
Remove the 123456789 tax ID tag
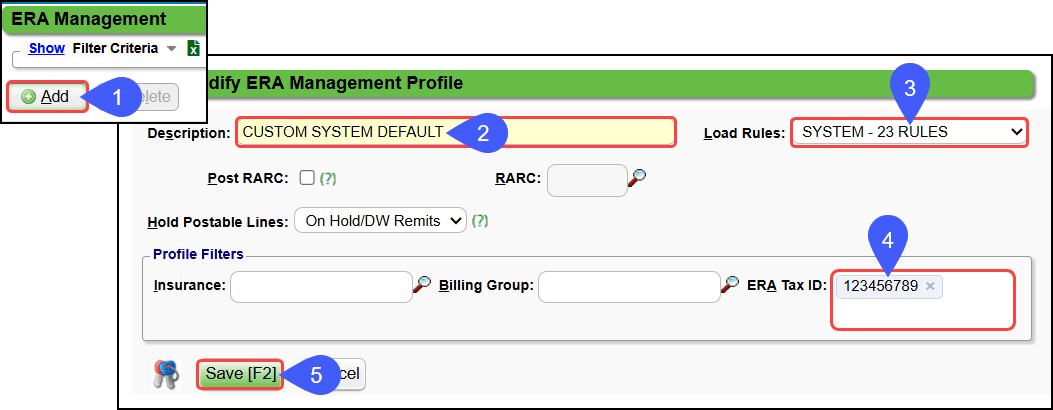point(930,287)
